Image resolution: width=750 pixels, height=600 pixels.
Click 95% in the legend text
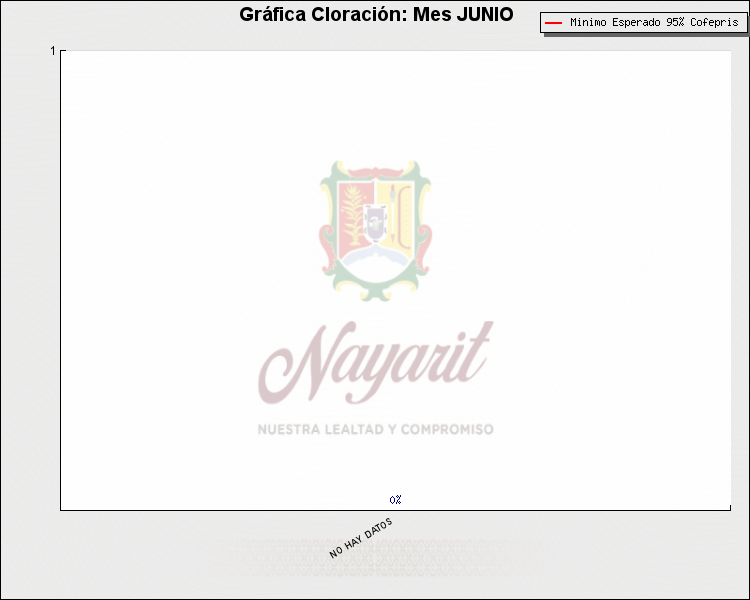pos(678,22)
